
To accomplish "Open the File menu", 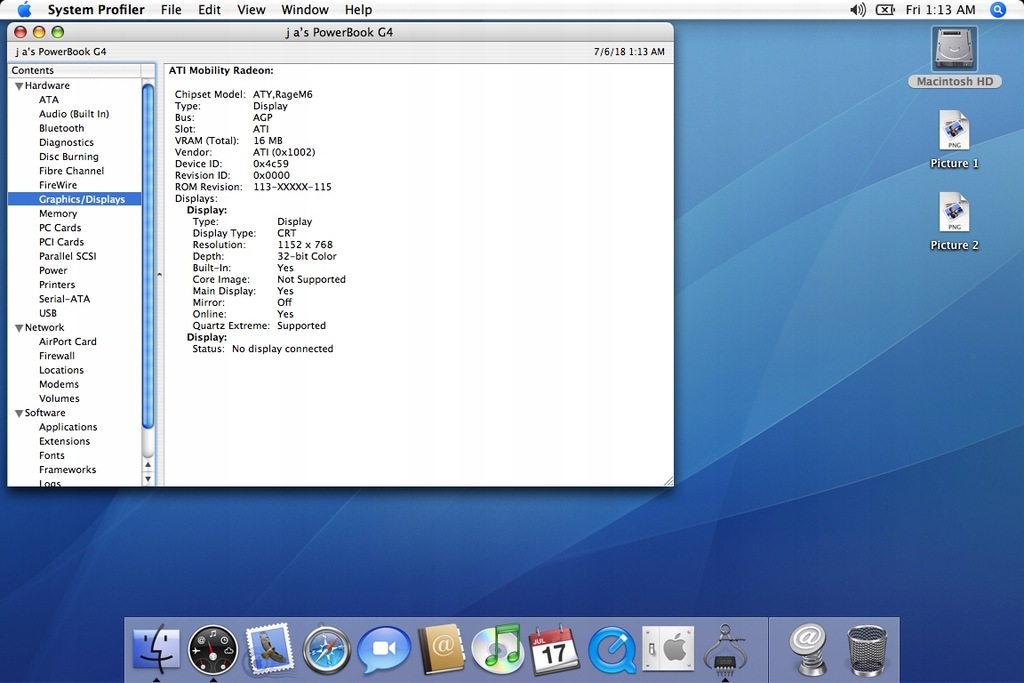I will pos(171,10).
